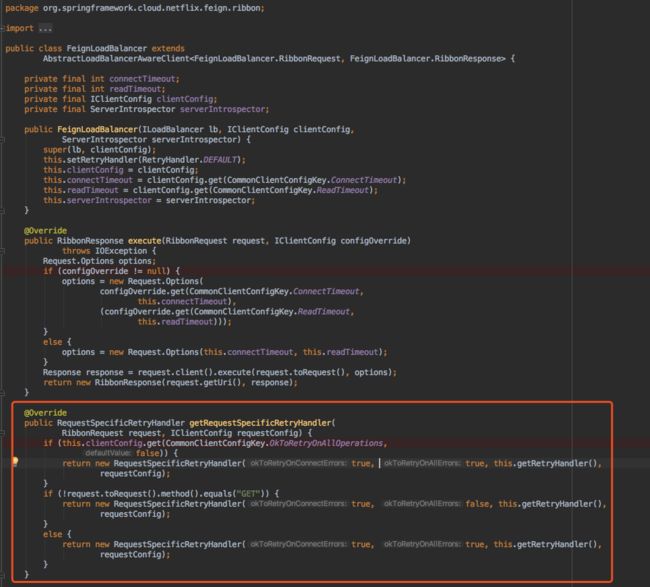Click 'IClientConfig requestConfig' parameter

[236, 433]
